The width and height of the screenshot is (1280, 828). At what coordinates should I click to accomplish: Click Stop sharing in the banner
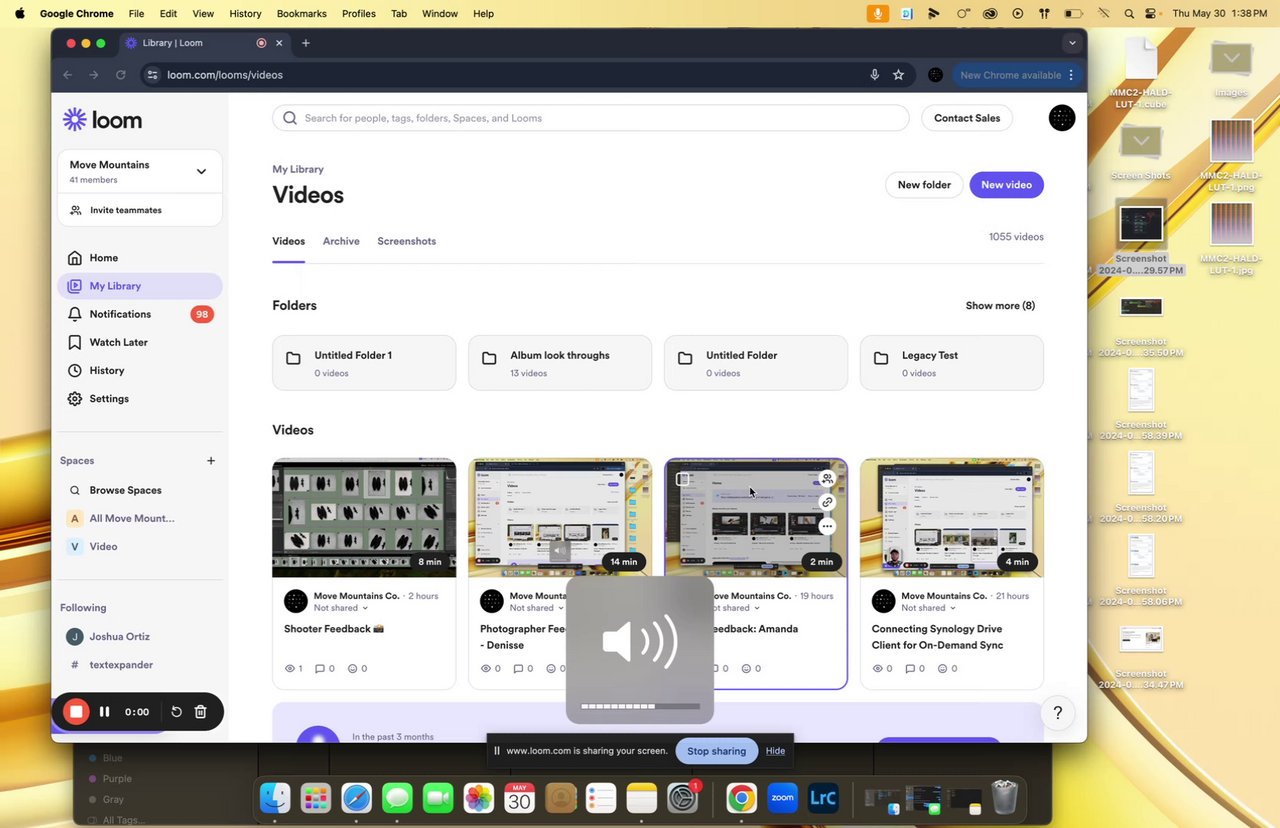click(x=716, y=751)
